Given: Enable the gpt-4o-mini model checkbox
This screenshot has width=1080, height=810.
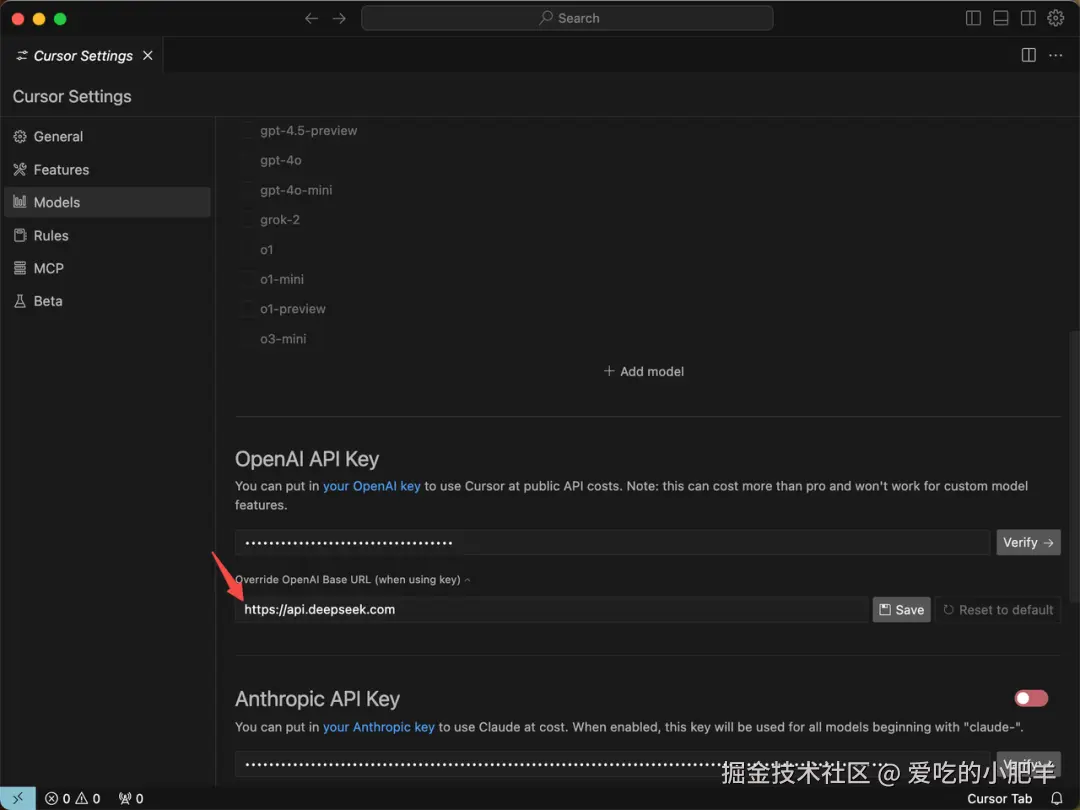Looking at the screenshot, I should click(247, 190).
